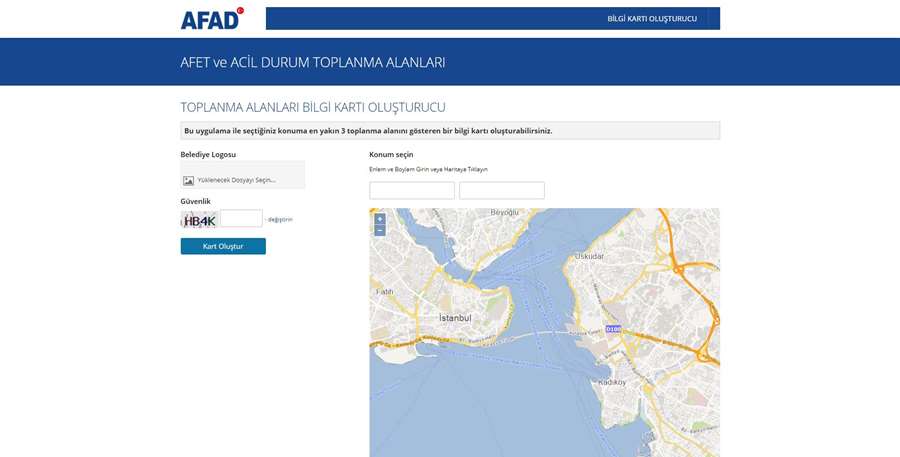Image resolution: width=900 pixels, height=457 pixels.
Task: Focus the captcha security text field
Action: pos(241,218)
